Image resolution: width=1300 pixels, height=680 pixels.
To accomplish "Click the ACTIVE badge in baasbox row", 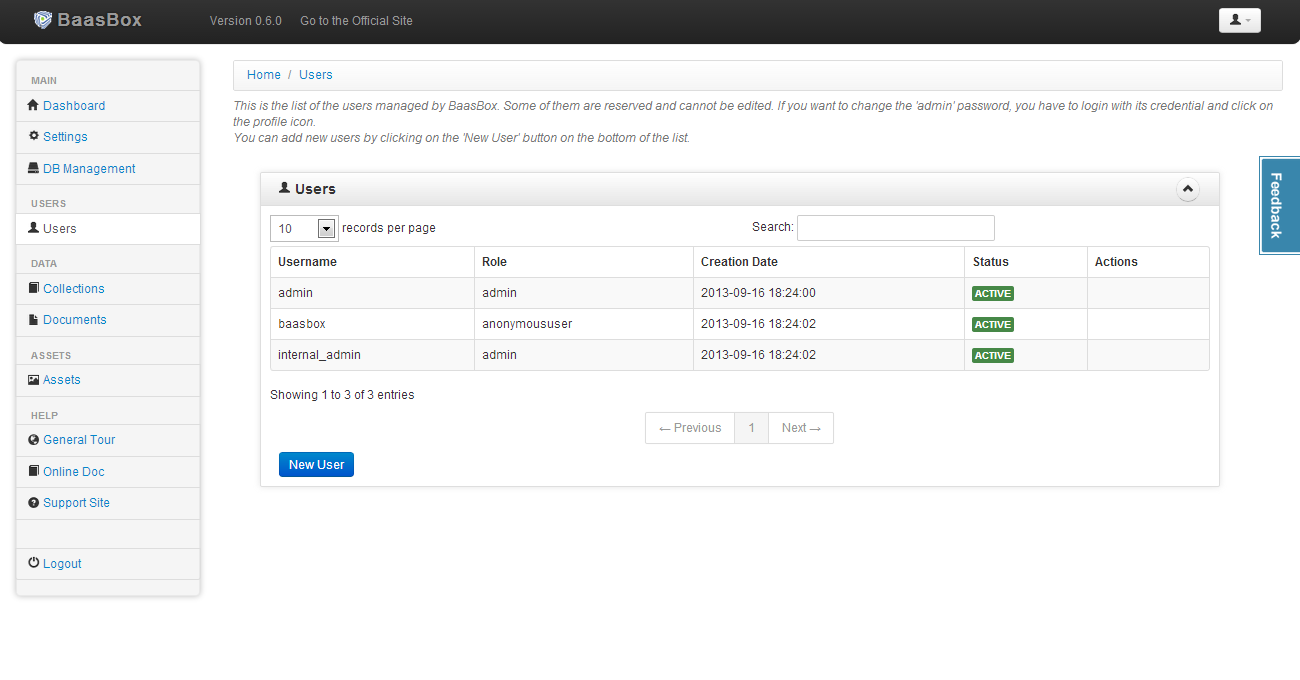I will point(993,324).
